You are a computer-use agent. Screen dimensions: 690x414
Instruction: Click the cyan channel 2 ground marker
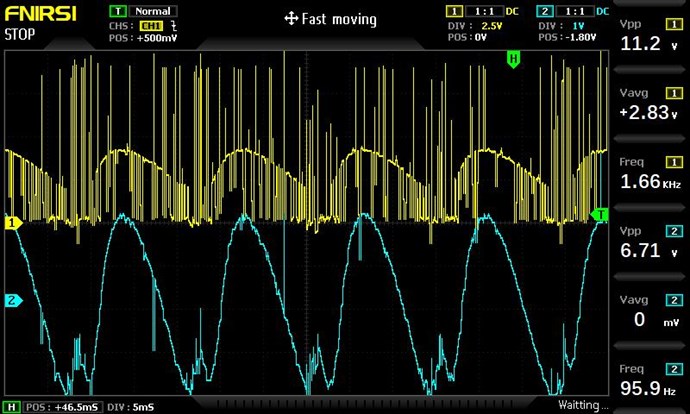tap(13, 300)
